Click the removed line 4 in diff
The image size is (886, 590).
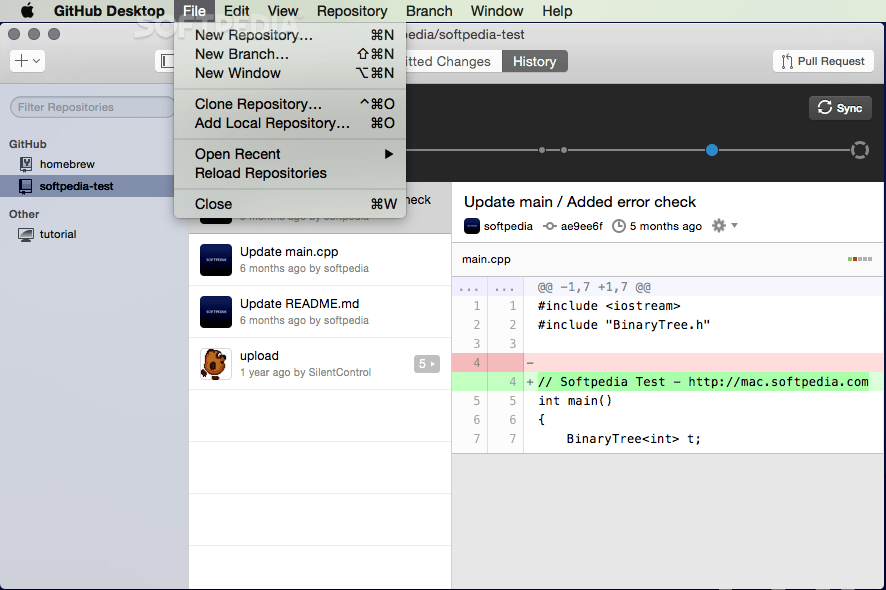pyautogui.click(x=667, y=363)
